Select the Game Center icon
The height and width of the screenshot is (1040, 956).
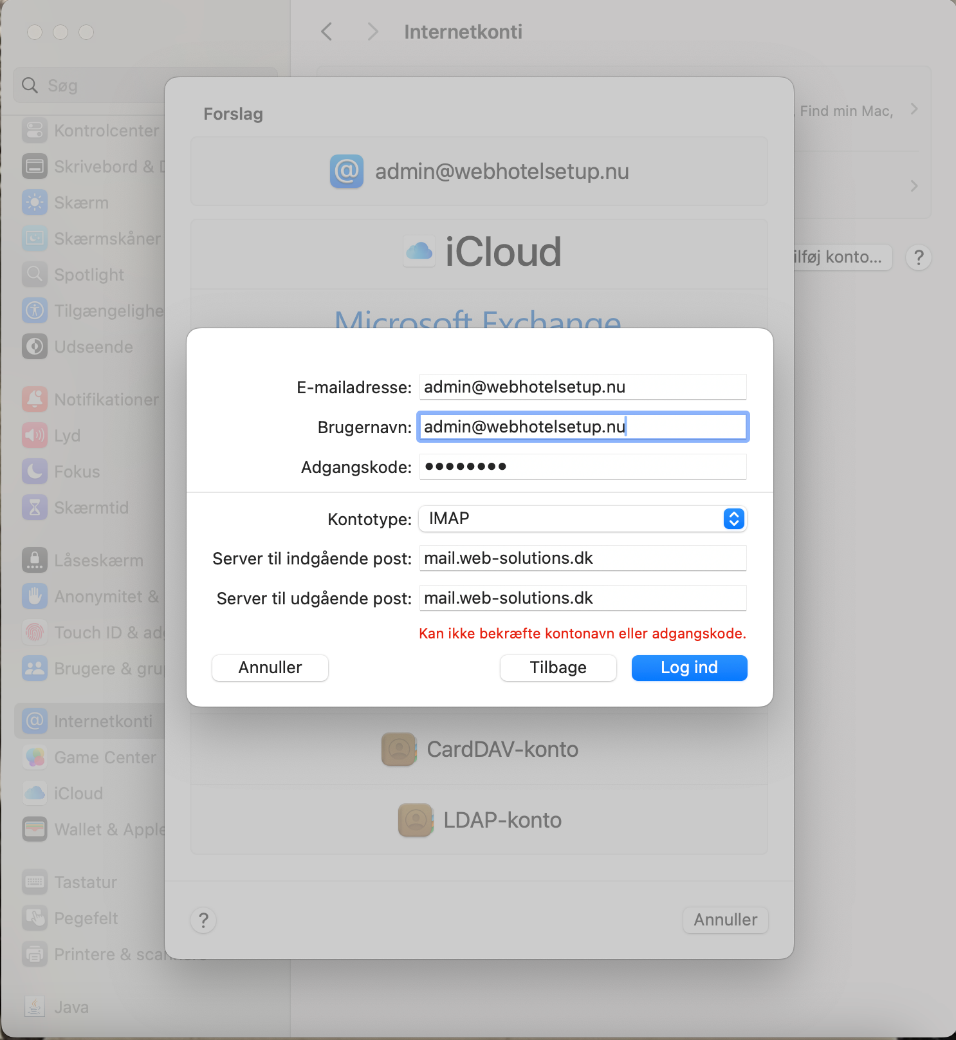pyautogui.click(x=34, y=757)
